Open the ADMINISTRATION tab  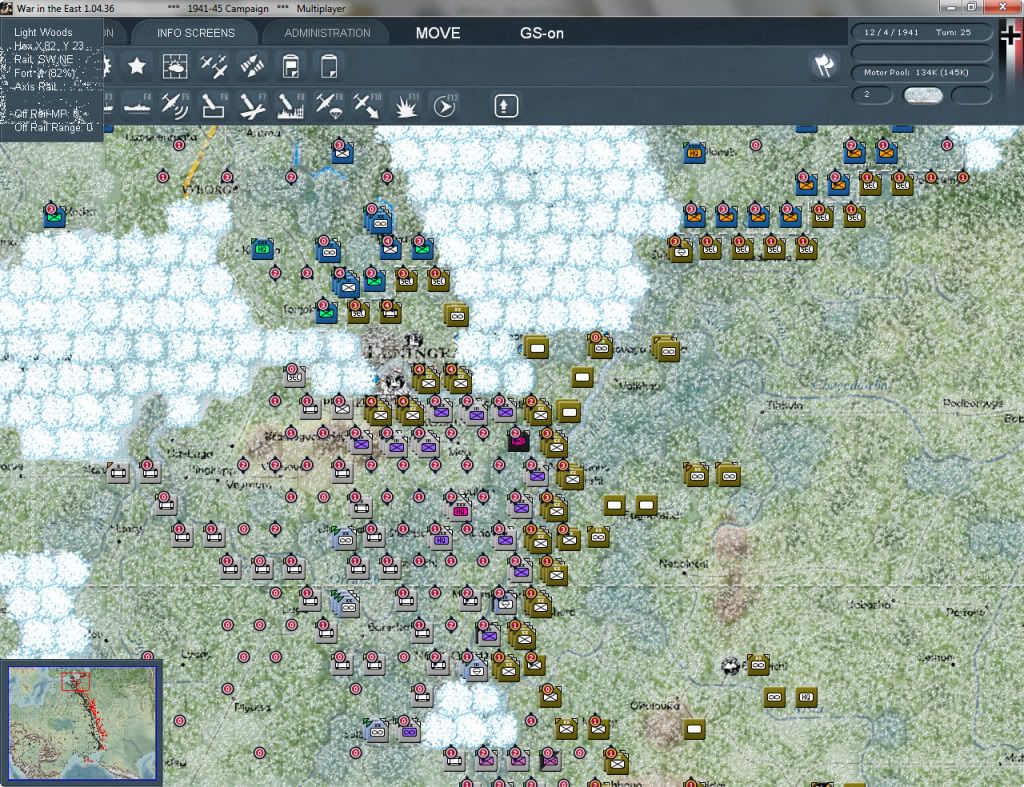pos(327,33)
